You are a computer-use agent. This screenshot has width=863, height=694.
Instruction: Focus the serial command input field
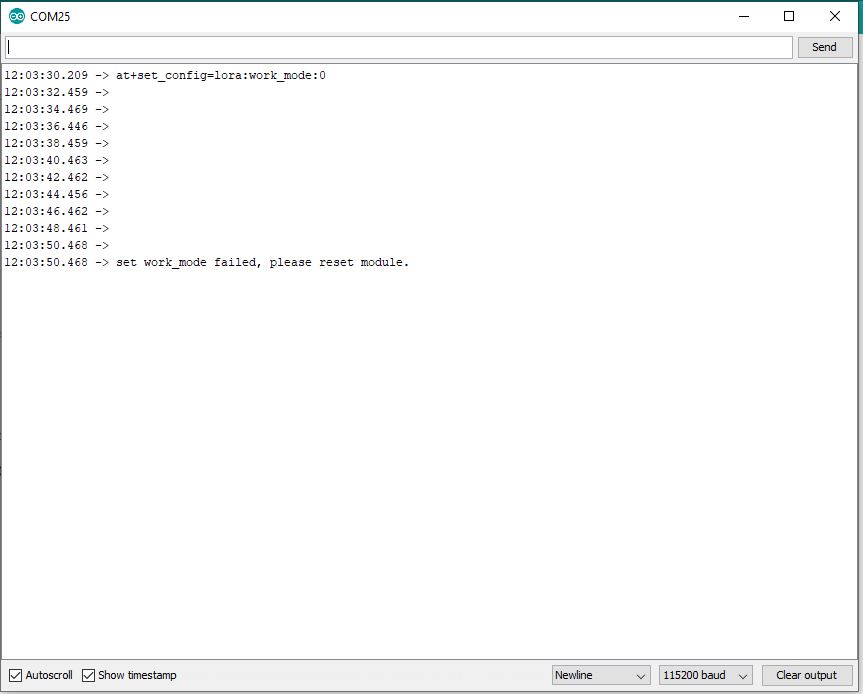(x=398, y=47)
